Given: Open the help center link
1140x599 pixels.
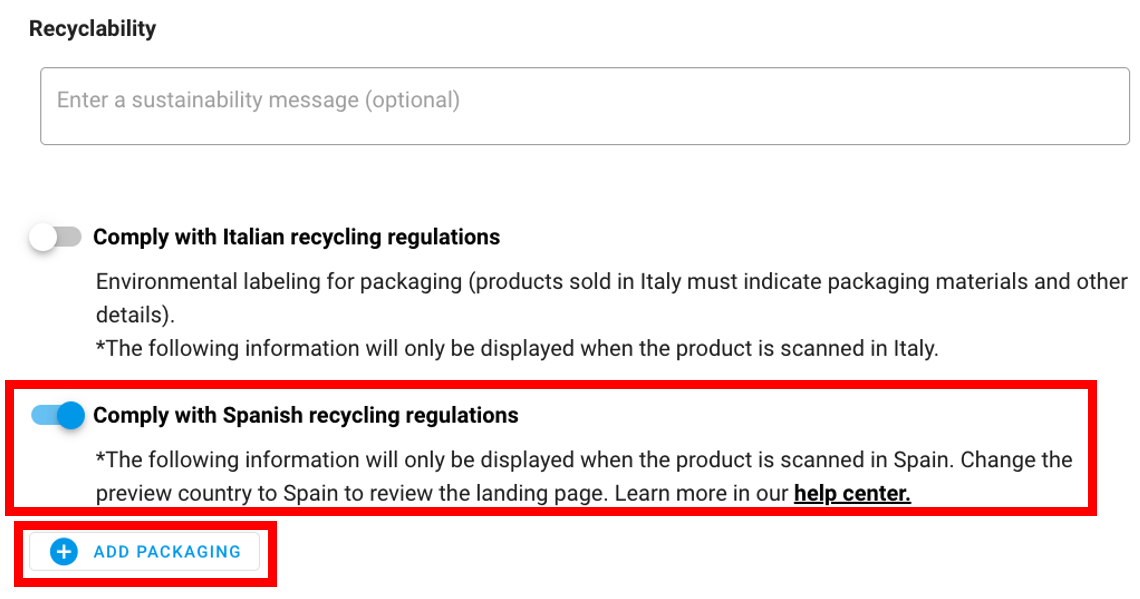Looking at the screenshot, I should [x=852, y=493].
